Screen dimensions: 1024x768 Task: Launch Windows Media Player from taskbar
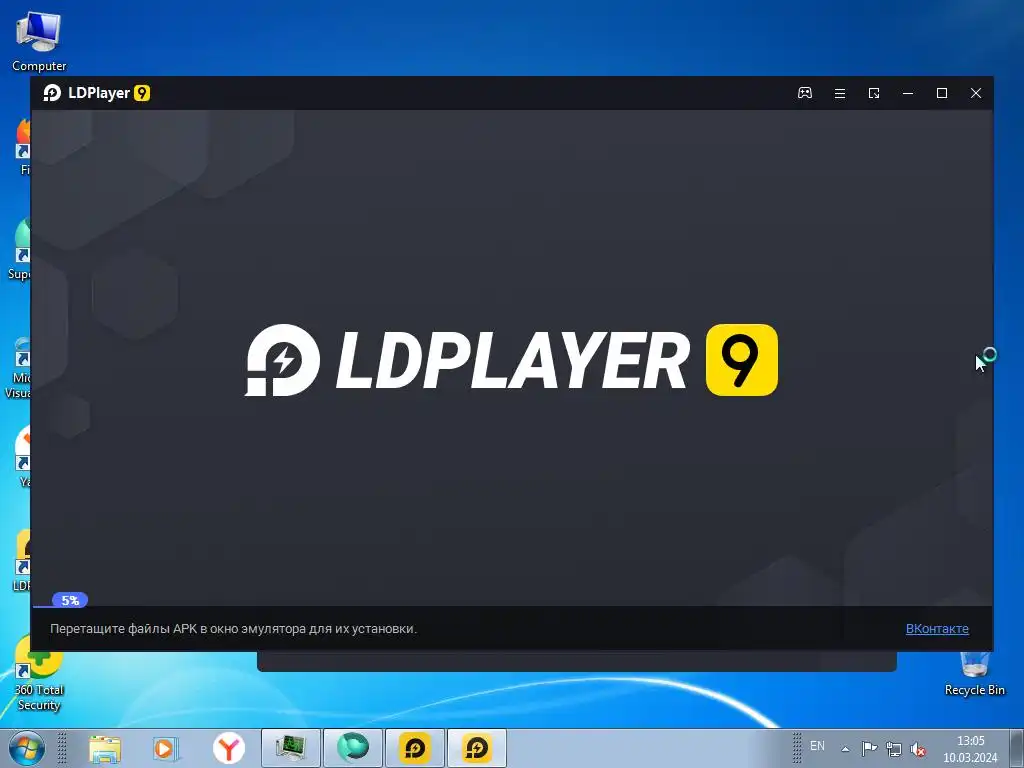[x=166, y=748]
